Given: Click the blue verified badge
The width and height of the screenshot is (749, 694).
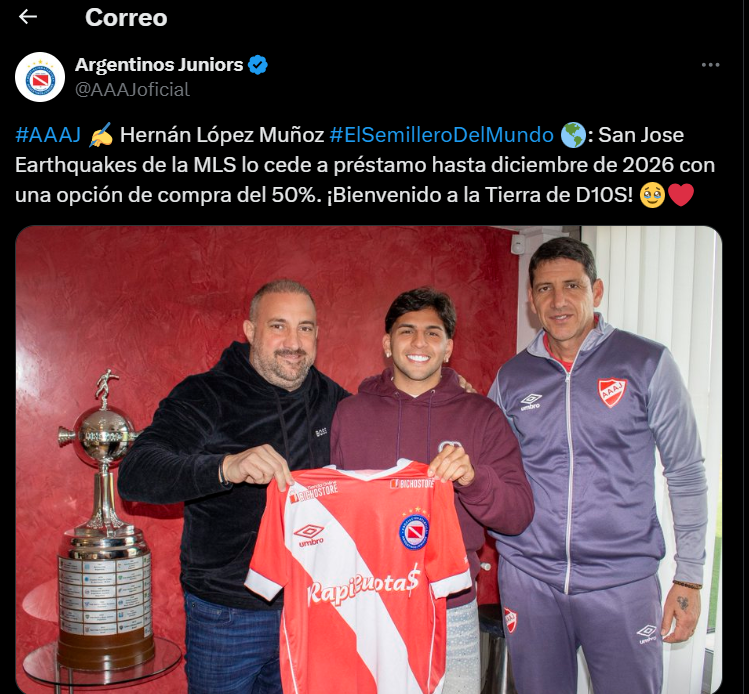Looking at the screenshot, I should coord(258,65).
